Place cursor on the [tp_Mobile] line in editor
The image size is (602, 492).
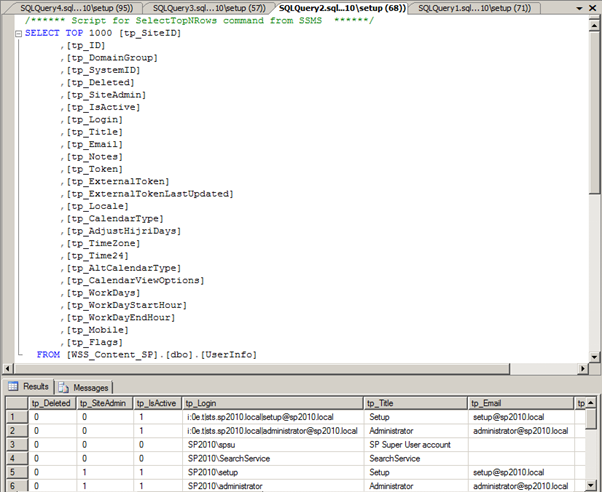point(94,330)
